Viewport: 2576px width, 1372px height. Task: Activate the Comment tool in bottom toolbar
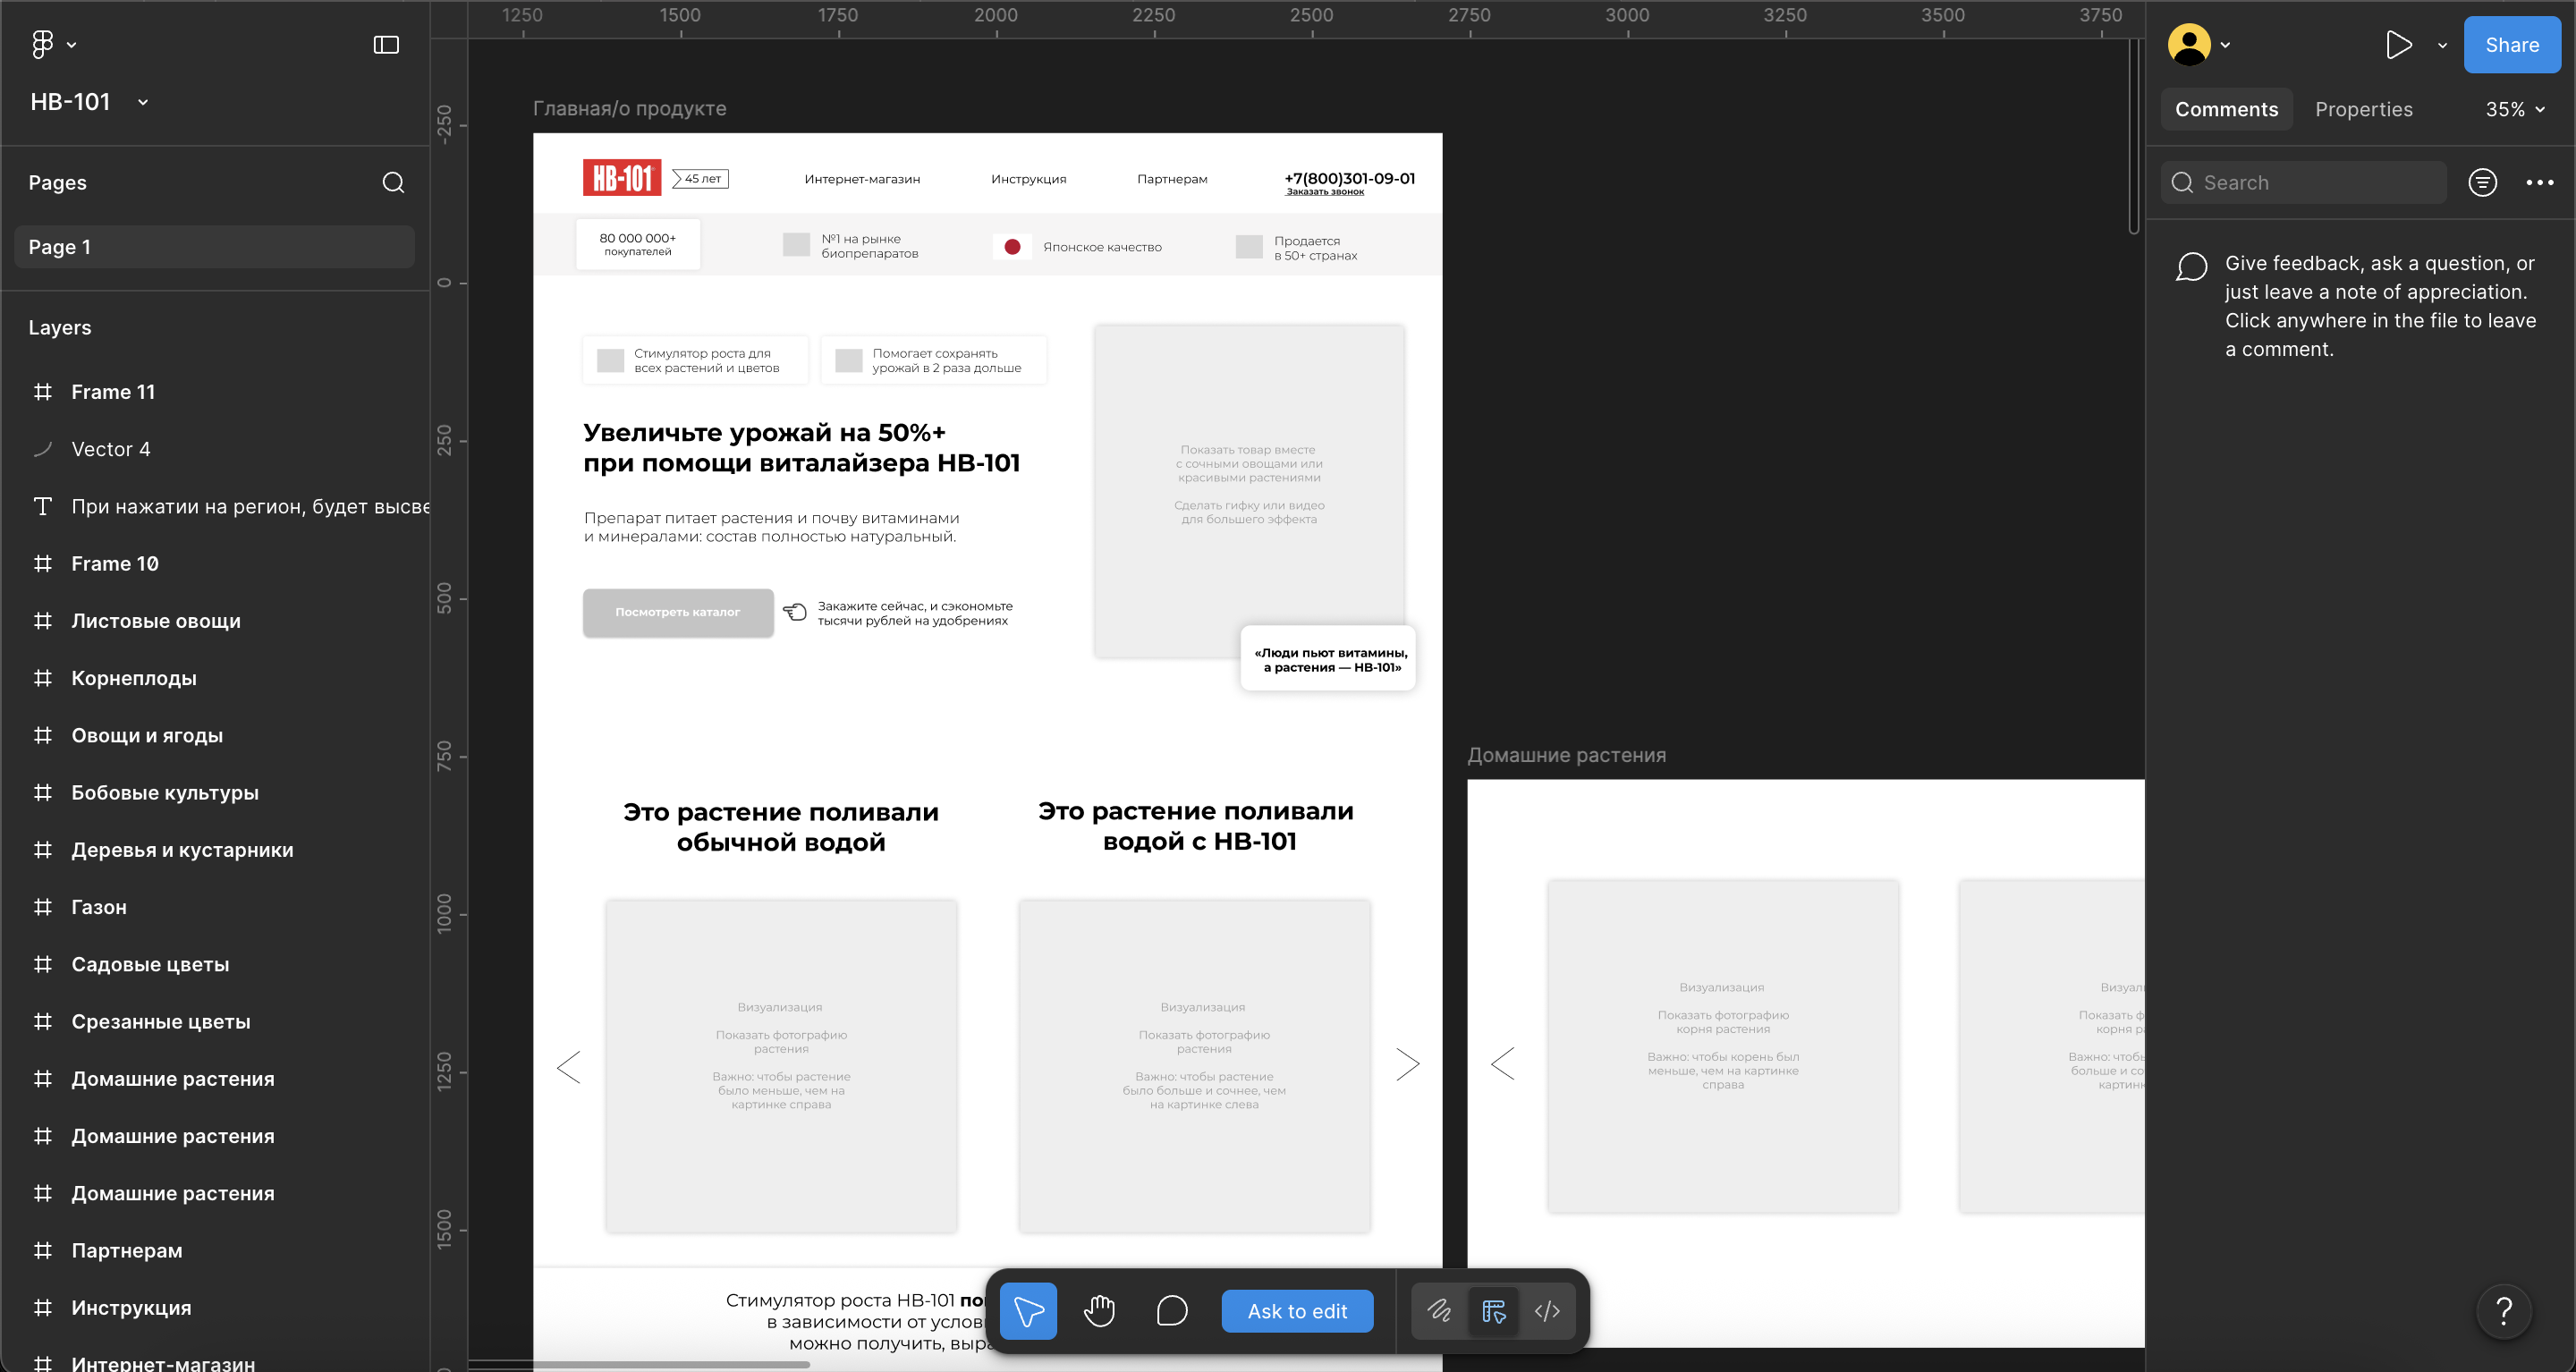point(1172,1311)
